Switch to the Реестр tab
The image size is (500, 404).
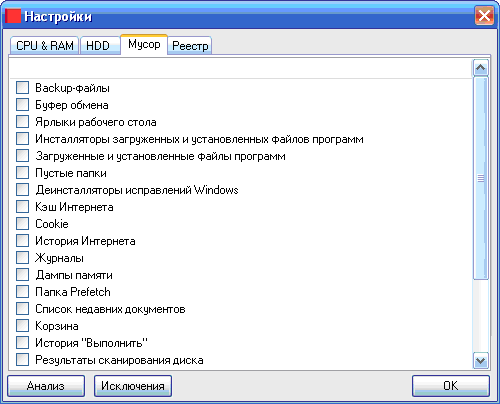point(190,46)
